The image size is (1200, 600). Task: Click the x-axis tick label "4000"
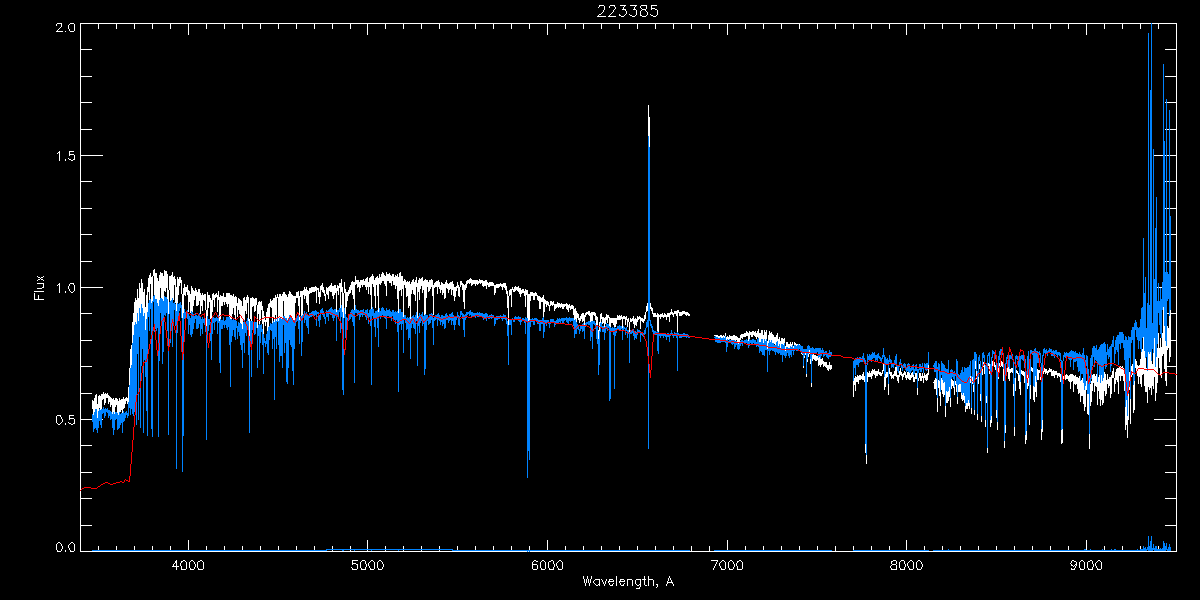pyautogui.click(x=188, y=565)
